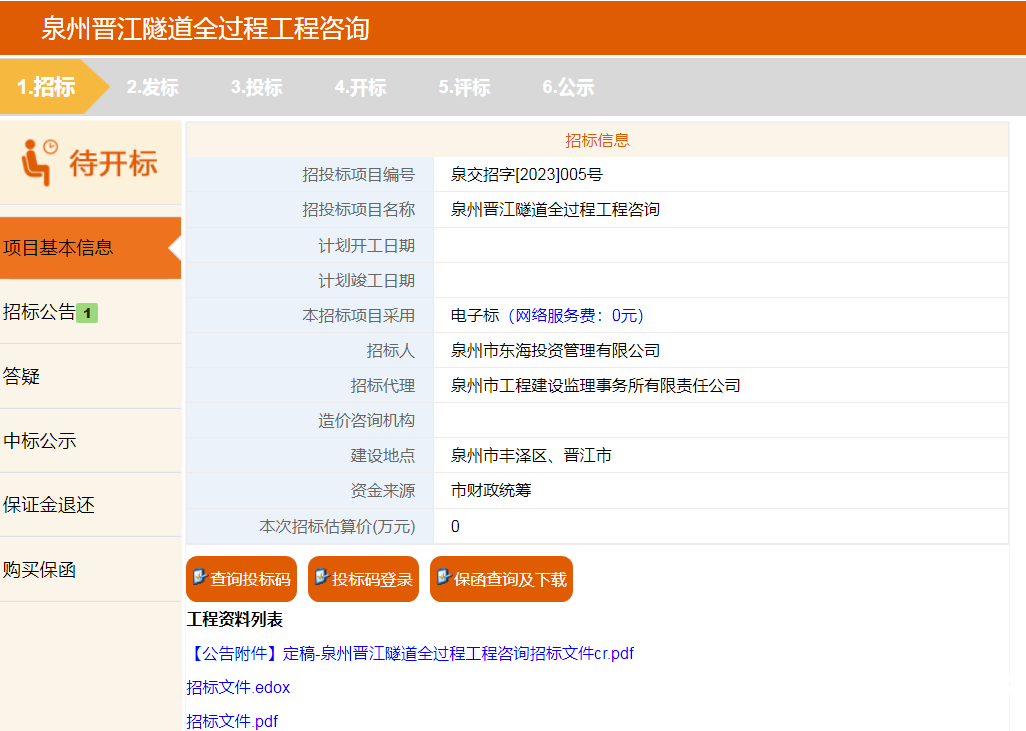1026x731 pixels.
Task: Click the document icon on 查询投标码 button
Action: [x=200, y=577]
